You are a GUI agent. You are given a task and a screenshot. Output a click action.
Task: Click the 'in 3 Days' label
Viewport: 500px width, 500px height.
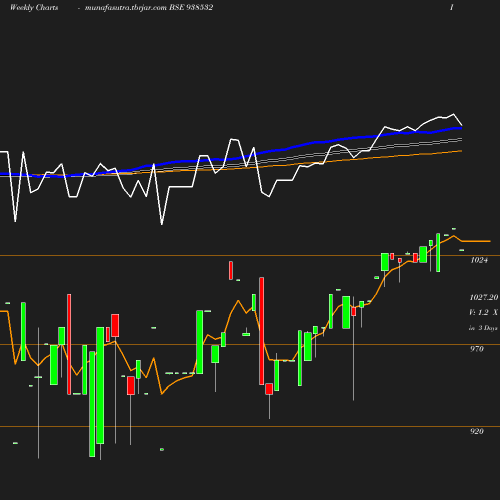[483, 328]
